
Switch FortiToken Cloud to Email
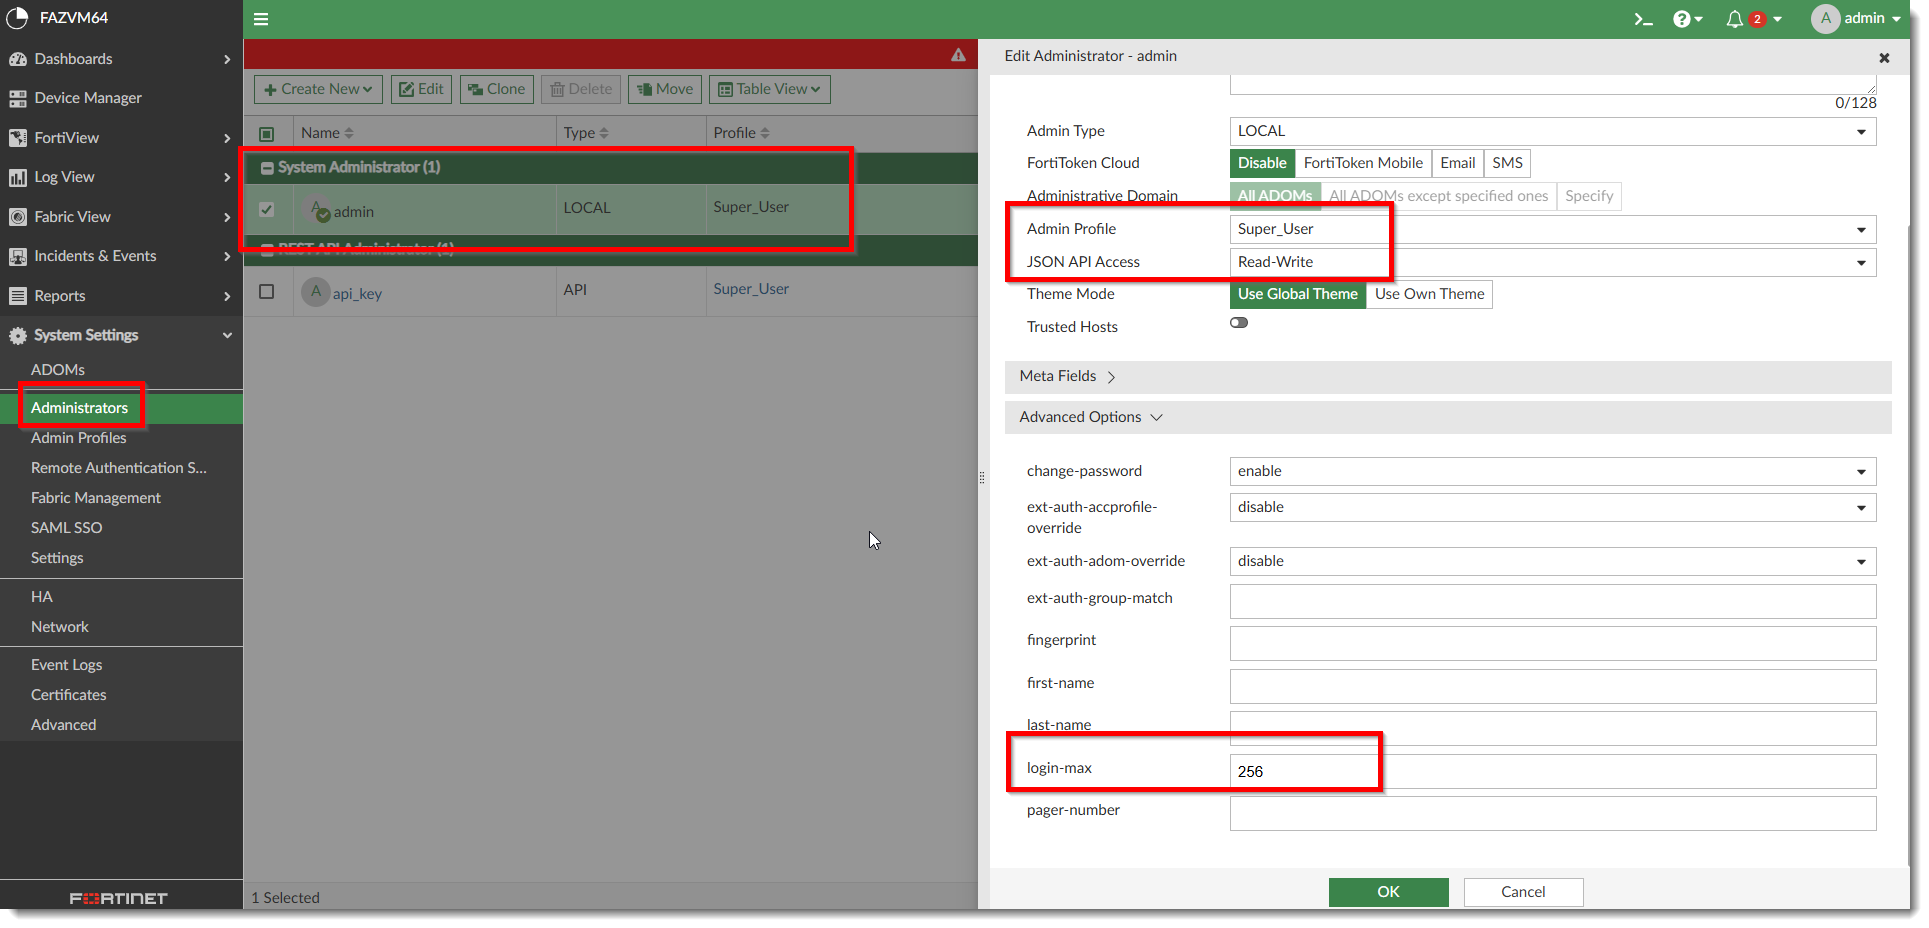[x=1457, y=163]
